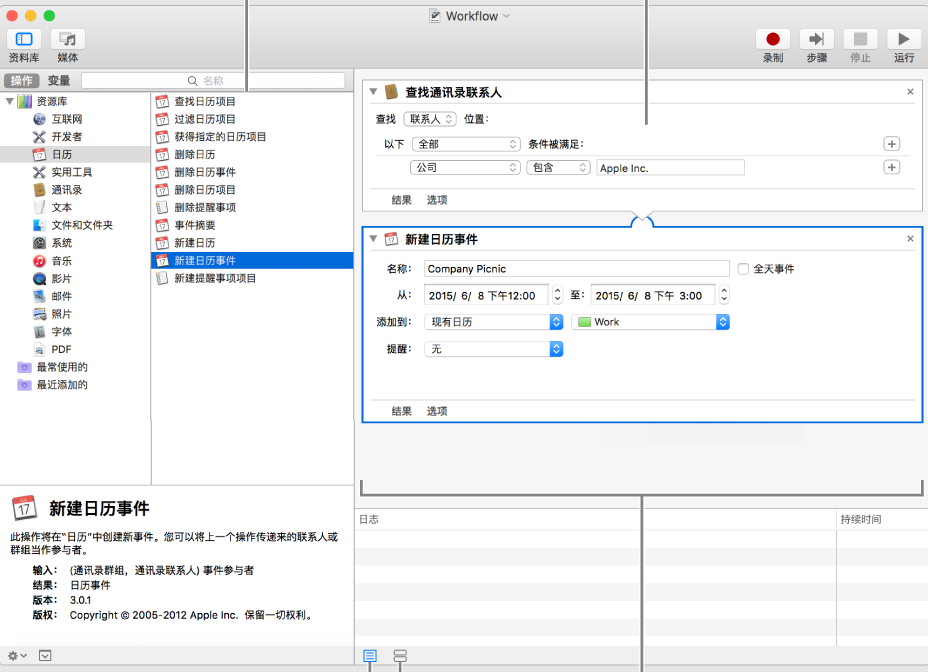Select the 互联网 category
Image resolution: width=928 pixels, height=672 pixels.
pos(67,119)
